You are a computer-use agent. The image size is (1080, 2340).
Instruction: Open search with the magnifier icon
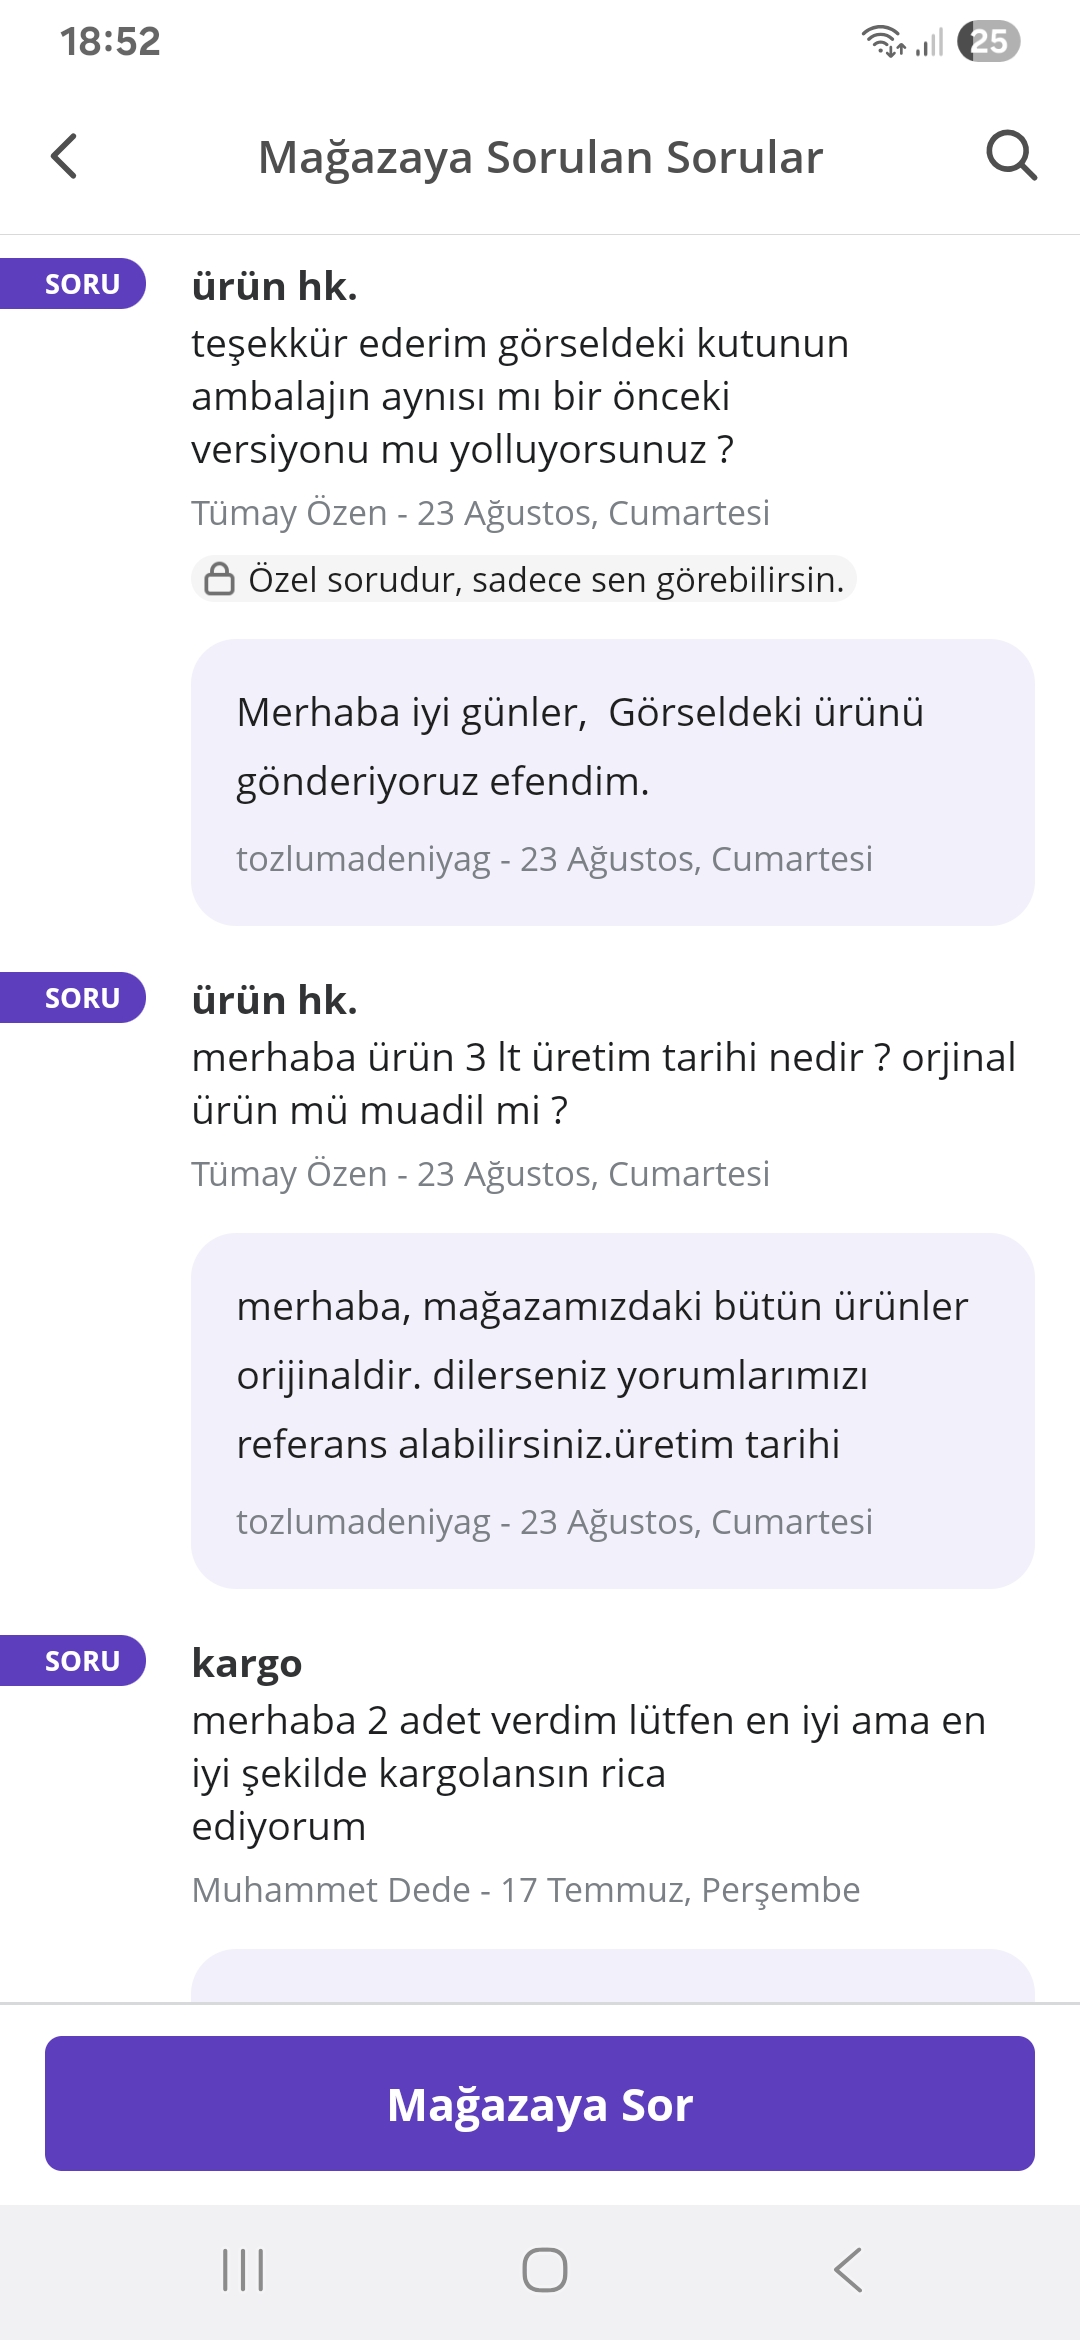click(1011, 156)
